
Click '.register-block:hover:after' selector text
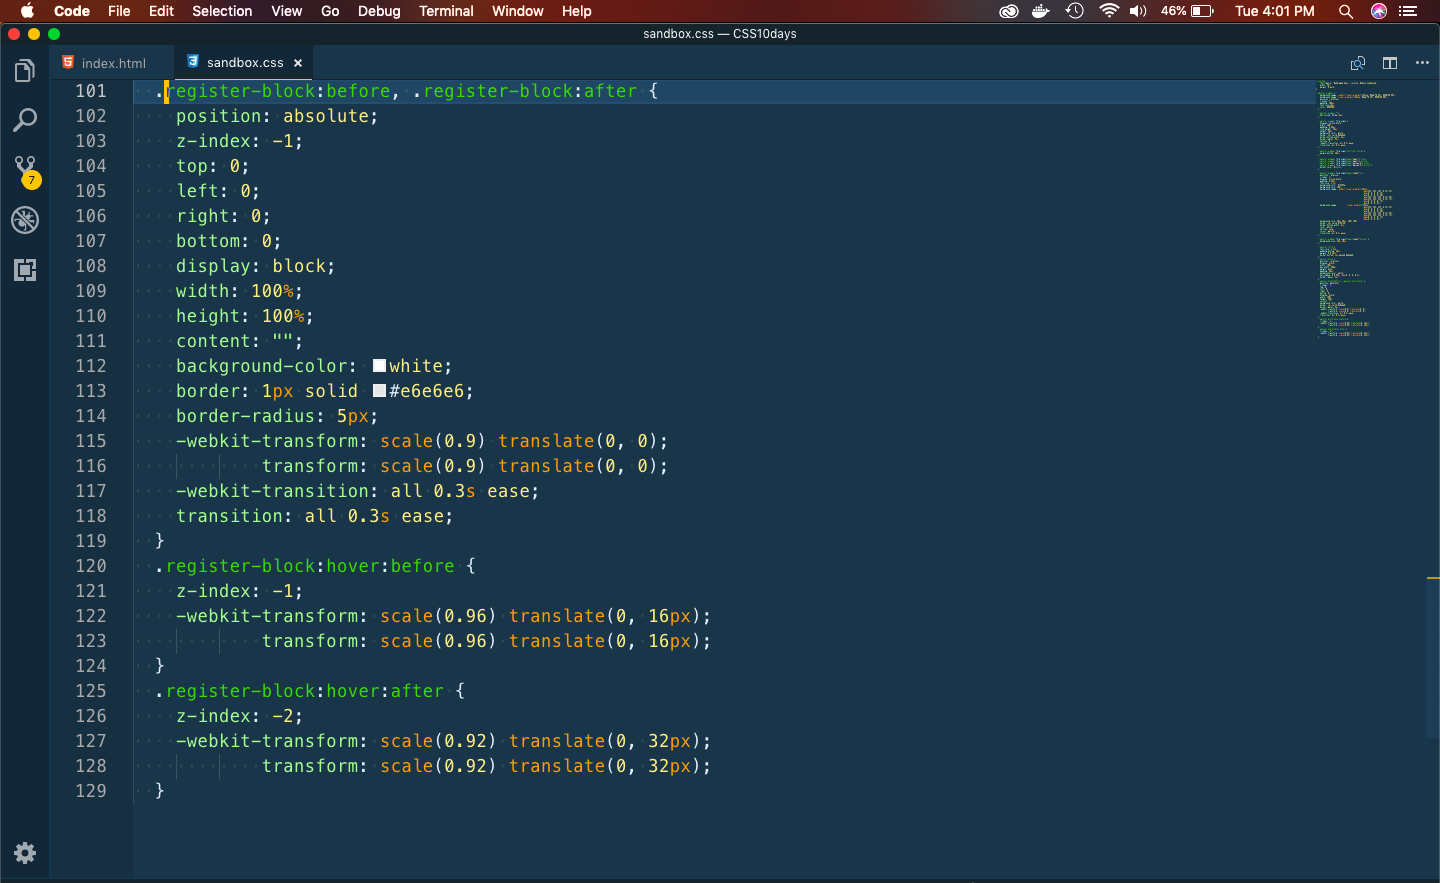click(x=299, y=691)
